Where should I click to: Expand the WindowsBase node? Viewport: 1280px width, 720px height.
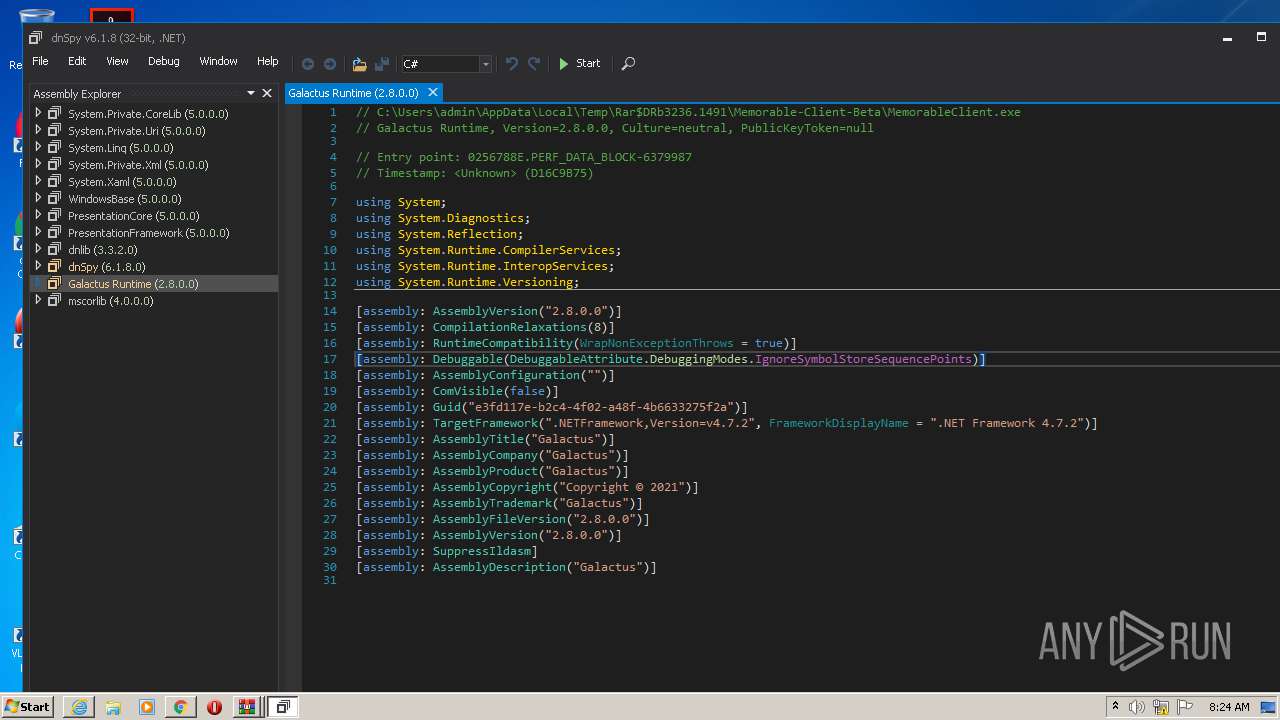pos(38,198)
